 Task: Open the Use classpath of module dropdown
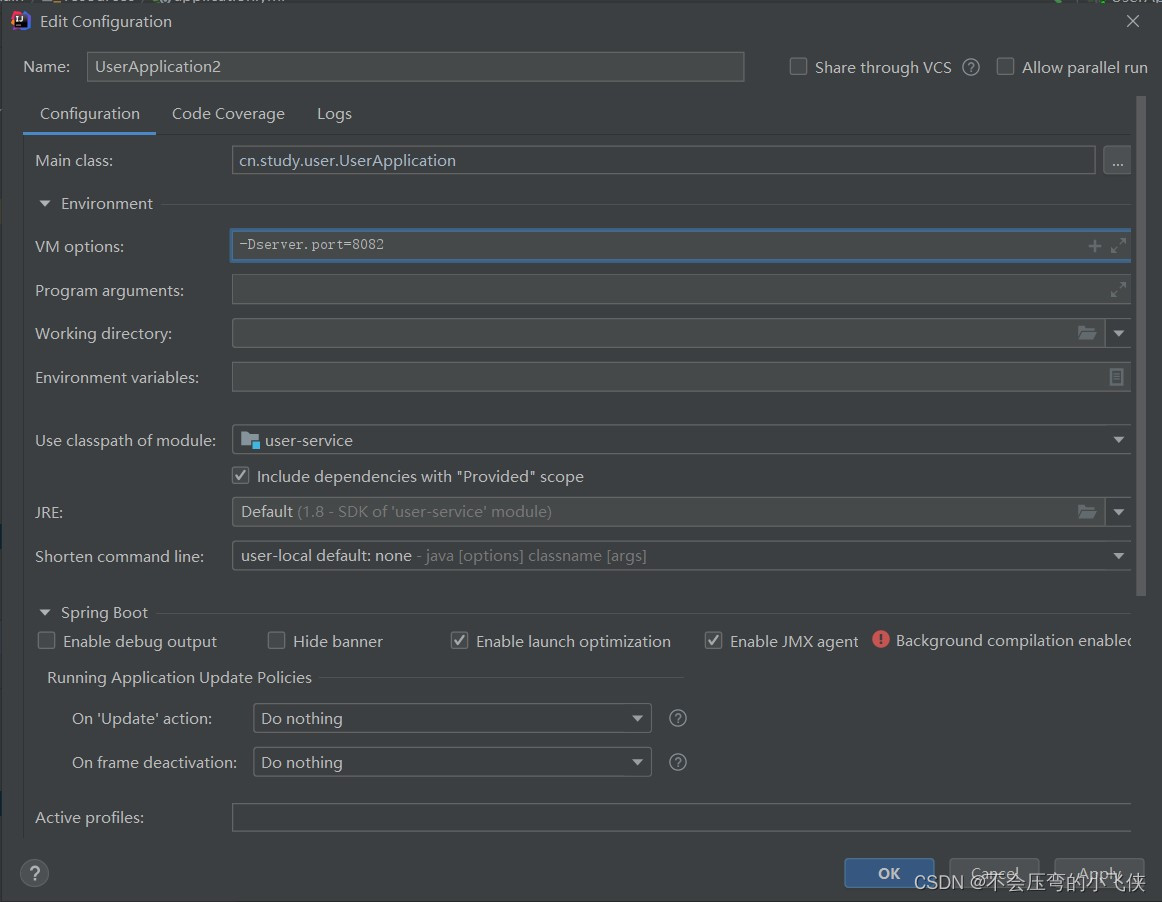tap(1118, 440)
